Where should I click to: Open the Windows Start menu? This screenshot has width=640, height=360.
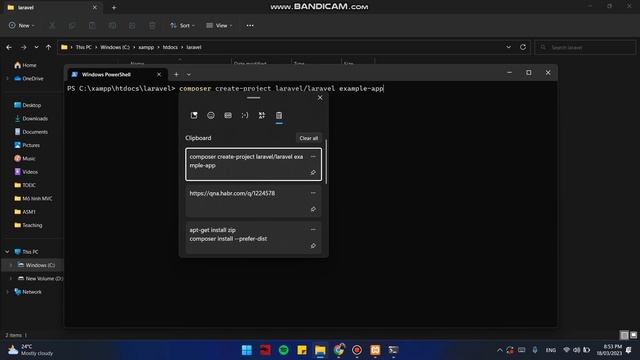247,350
